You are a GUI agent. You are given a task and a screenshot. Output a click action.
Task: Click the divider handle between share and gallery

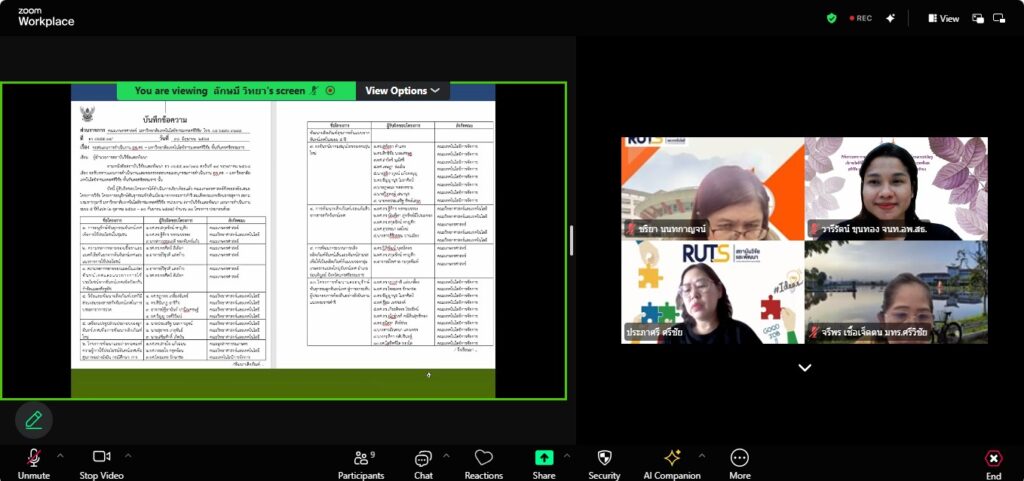pyautogui.click(x=571, y=241)
